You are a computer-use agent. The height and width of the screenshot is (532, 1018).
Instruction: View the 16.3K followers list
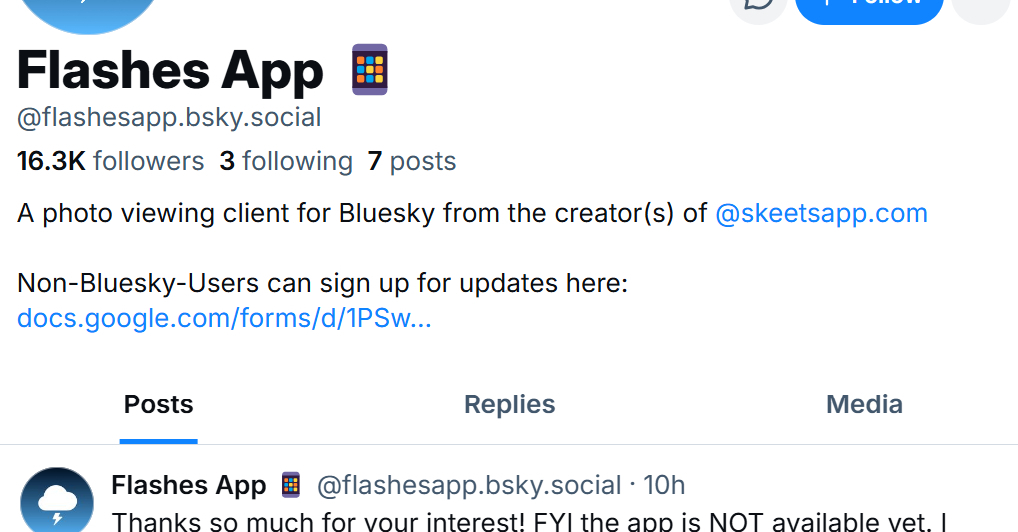(110, 161)
